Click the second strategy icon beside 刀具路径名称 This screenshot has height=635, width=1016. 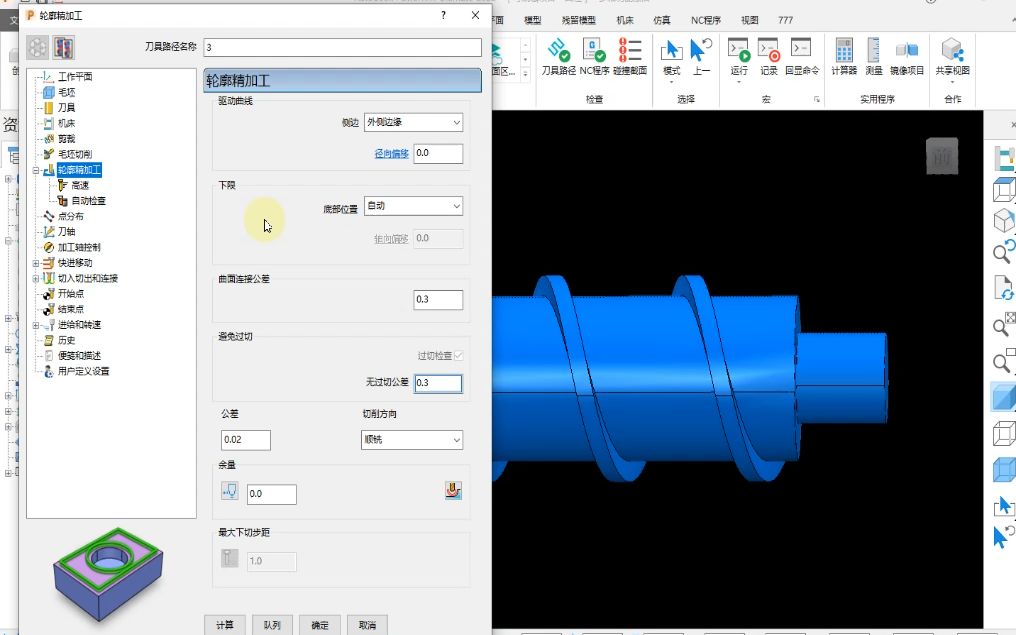(64, 47)
